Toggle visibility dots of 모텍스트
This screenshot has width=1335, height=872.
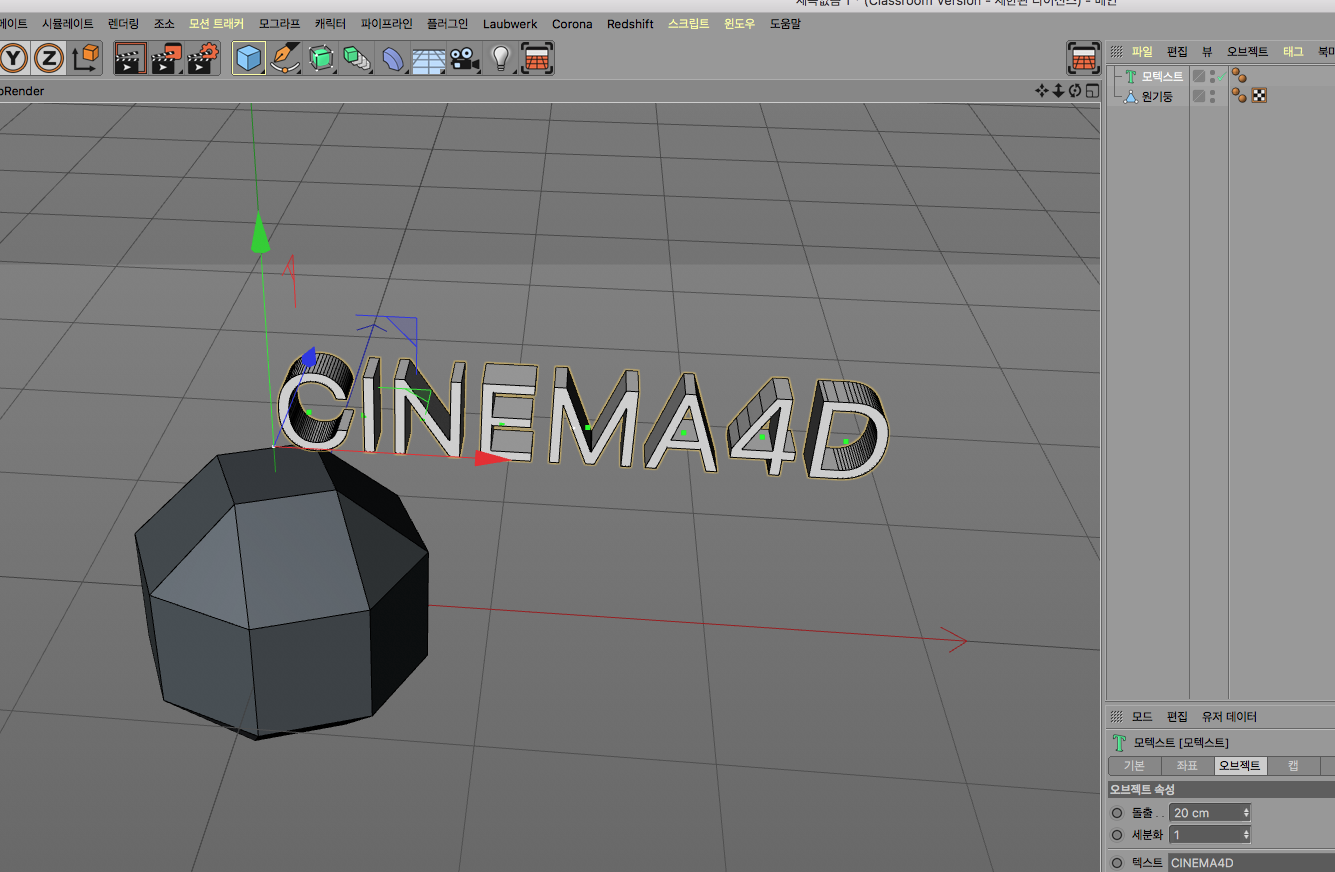(1212, 76)
